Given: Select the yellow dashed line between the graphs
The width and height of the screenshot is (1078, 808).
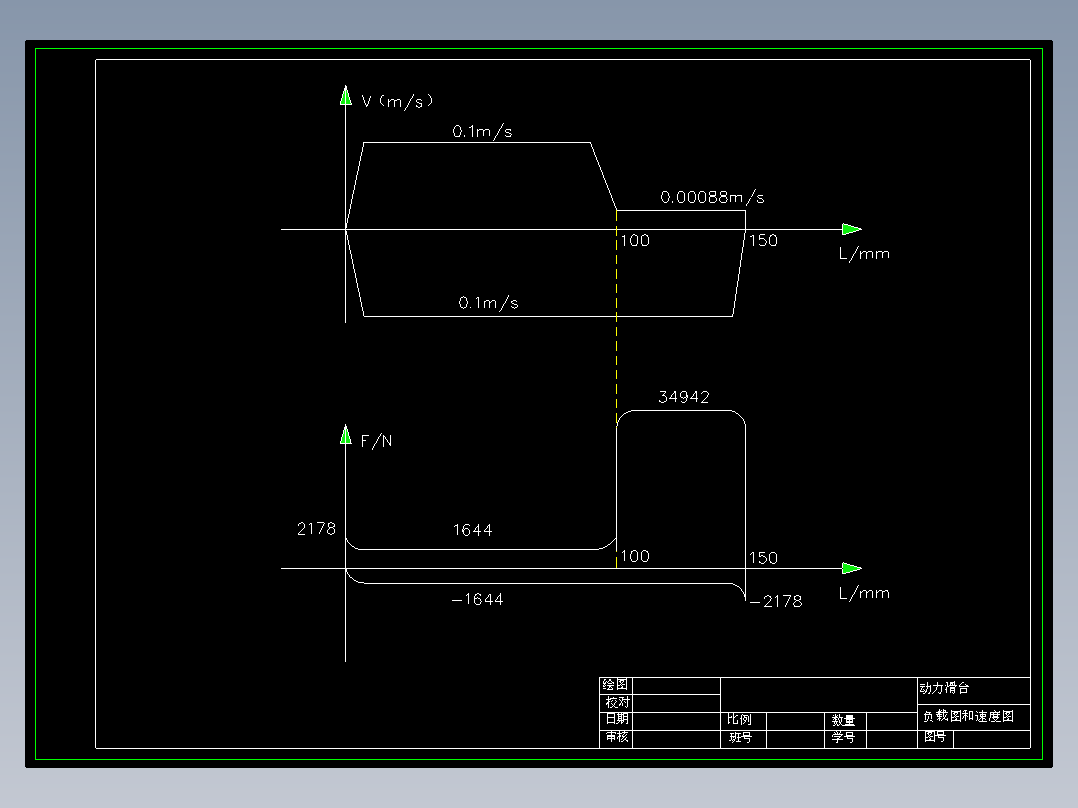Looking at the screenshot, I should pos(617,389).
